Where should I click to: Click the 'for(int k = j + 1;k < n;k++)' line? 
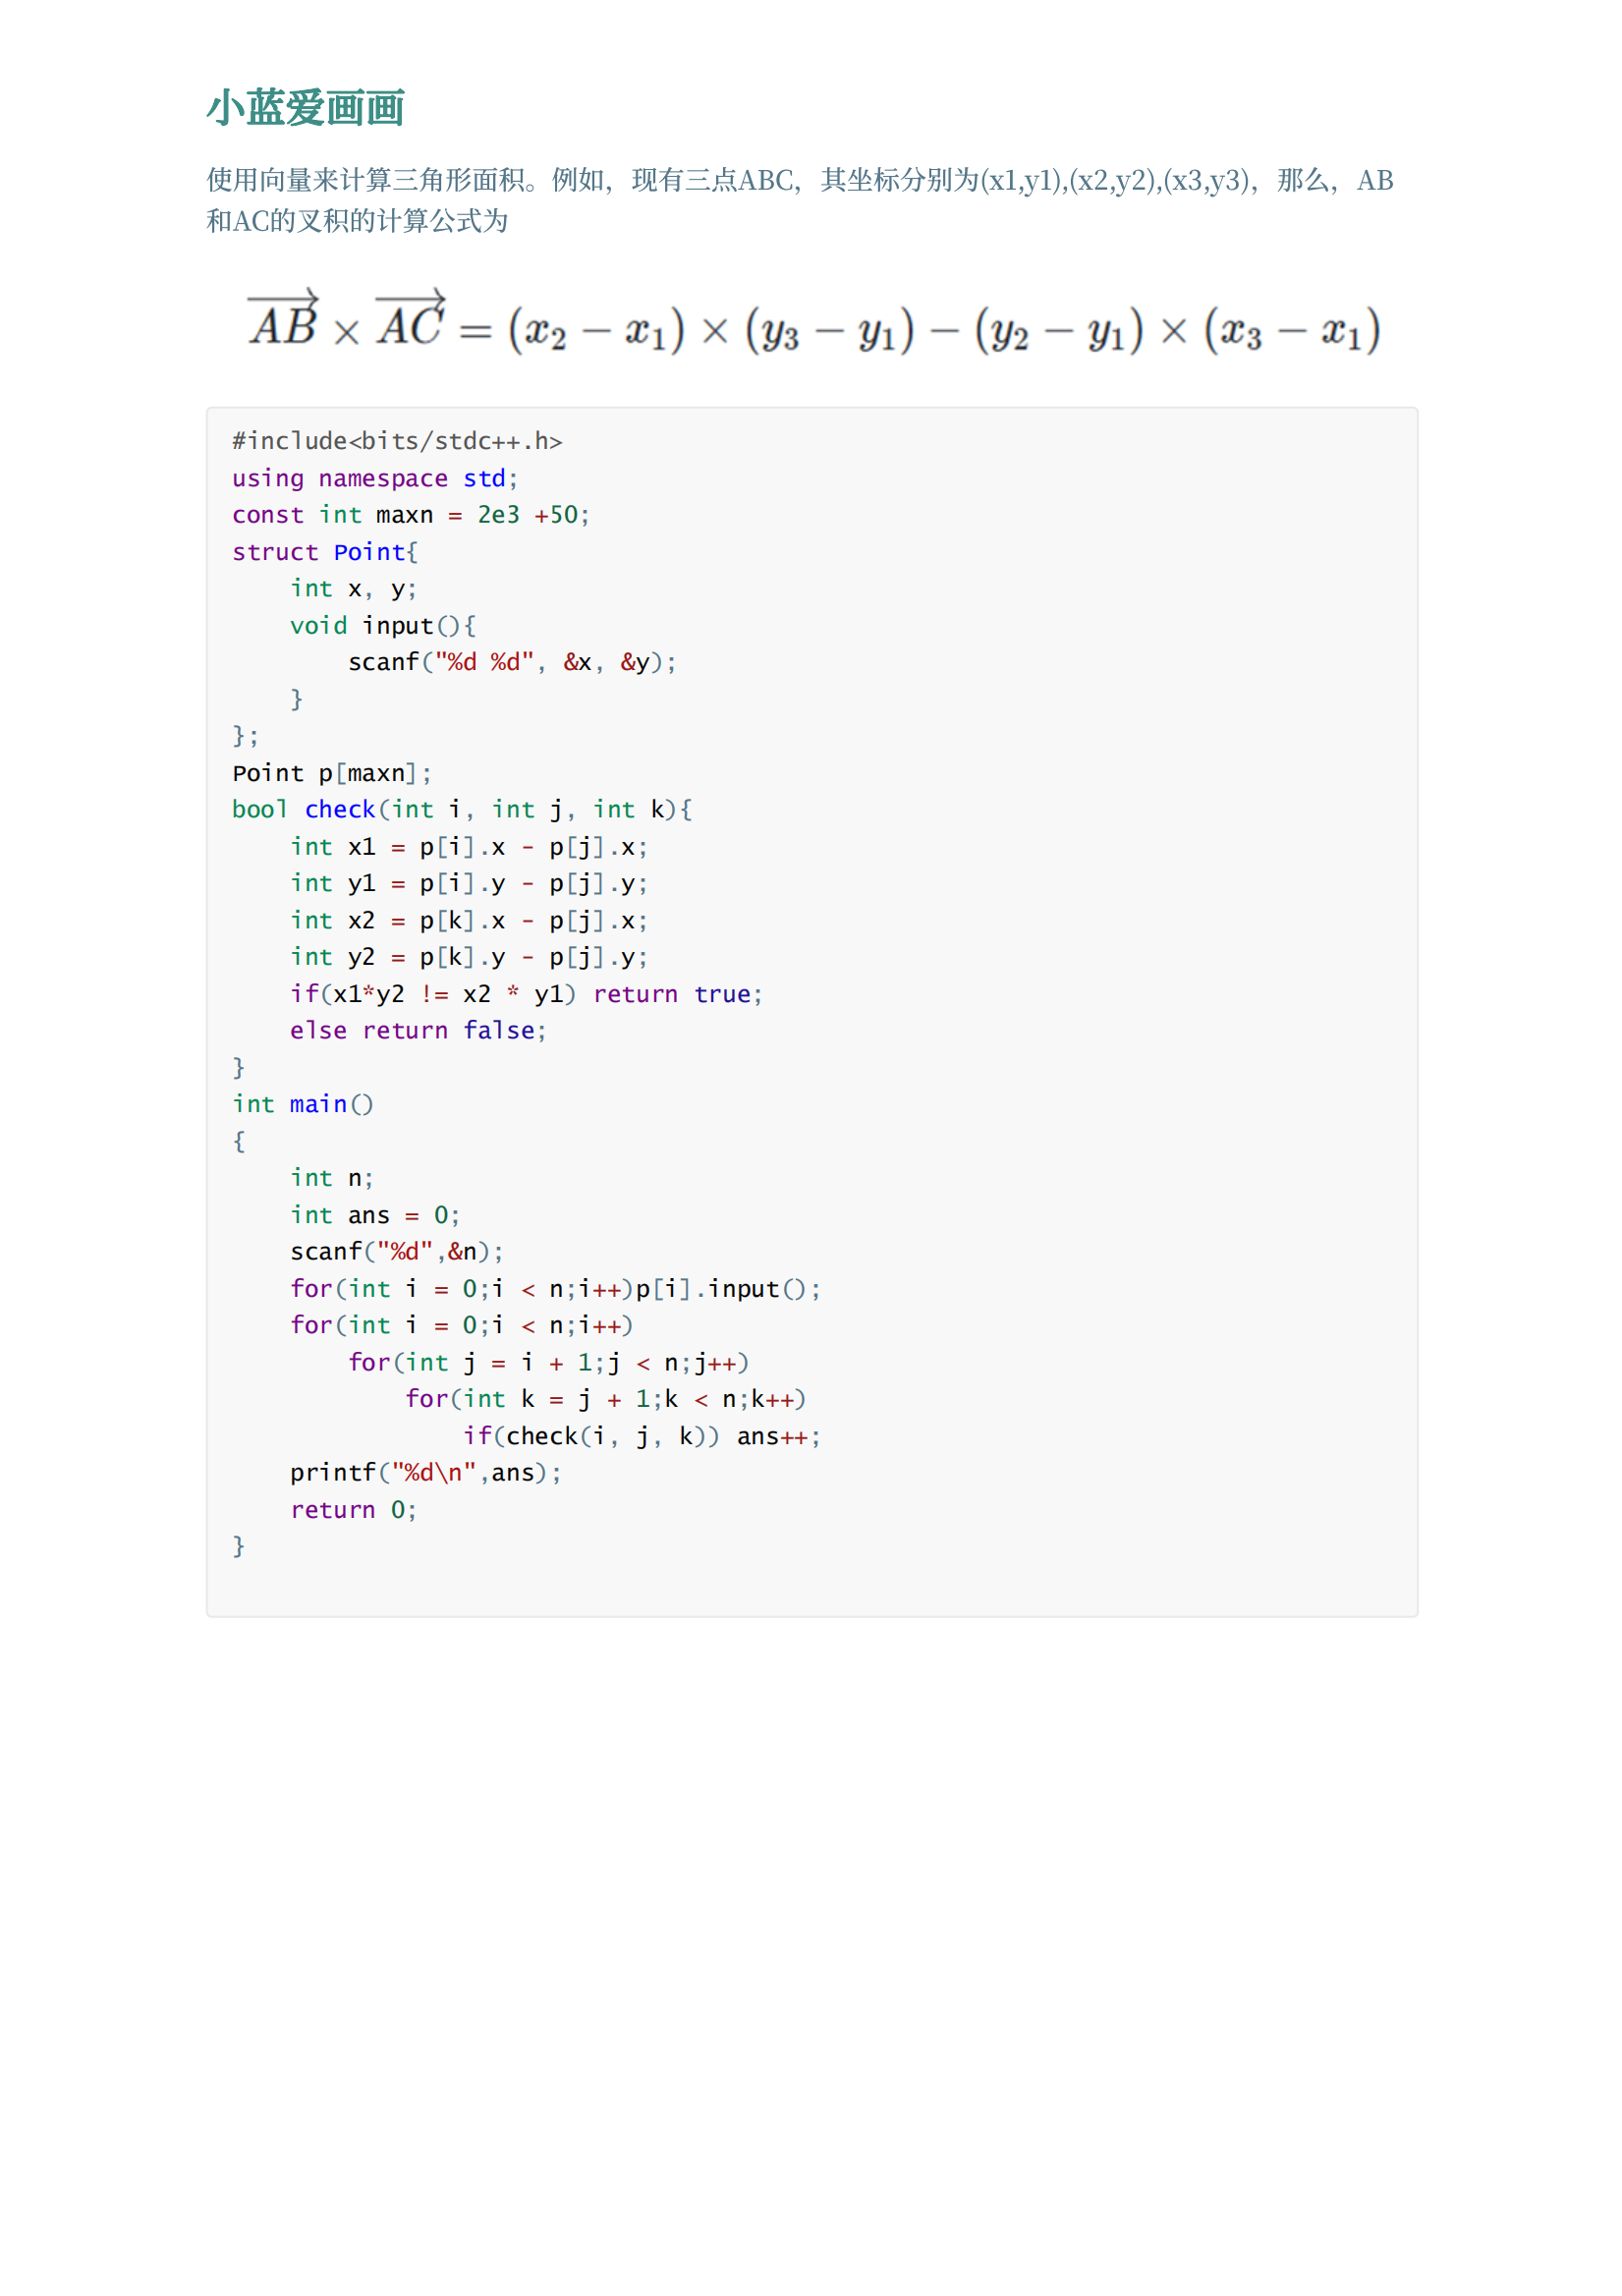(605, 1399)
